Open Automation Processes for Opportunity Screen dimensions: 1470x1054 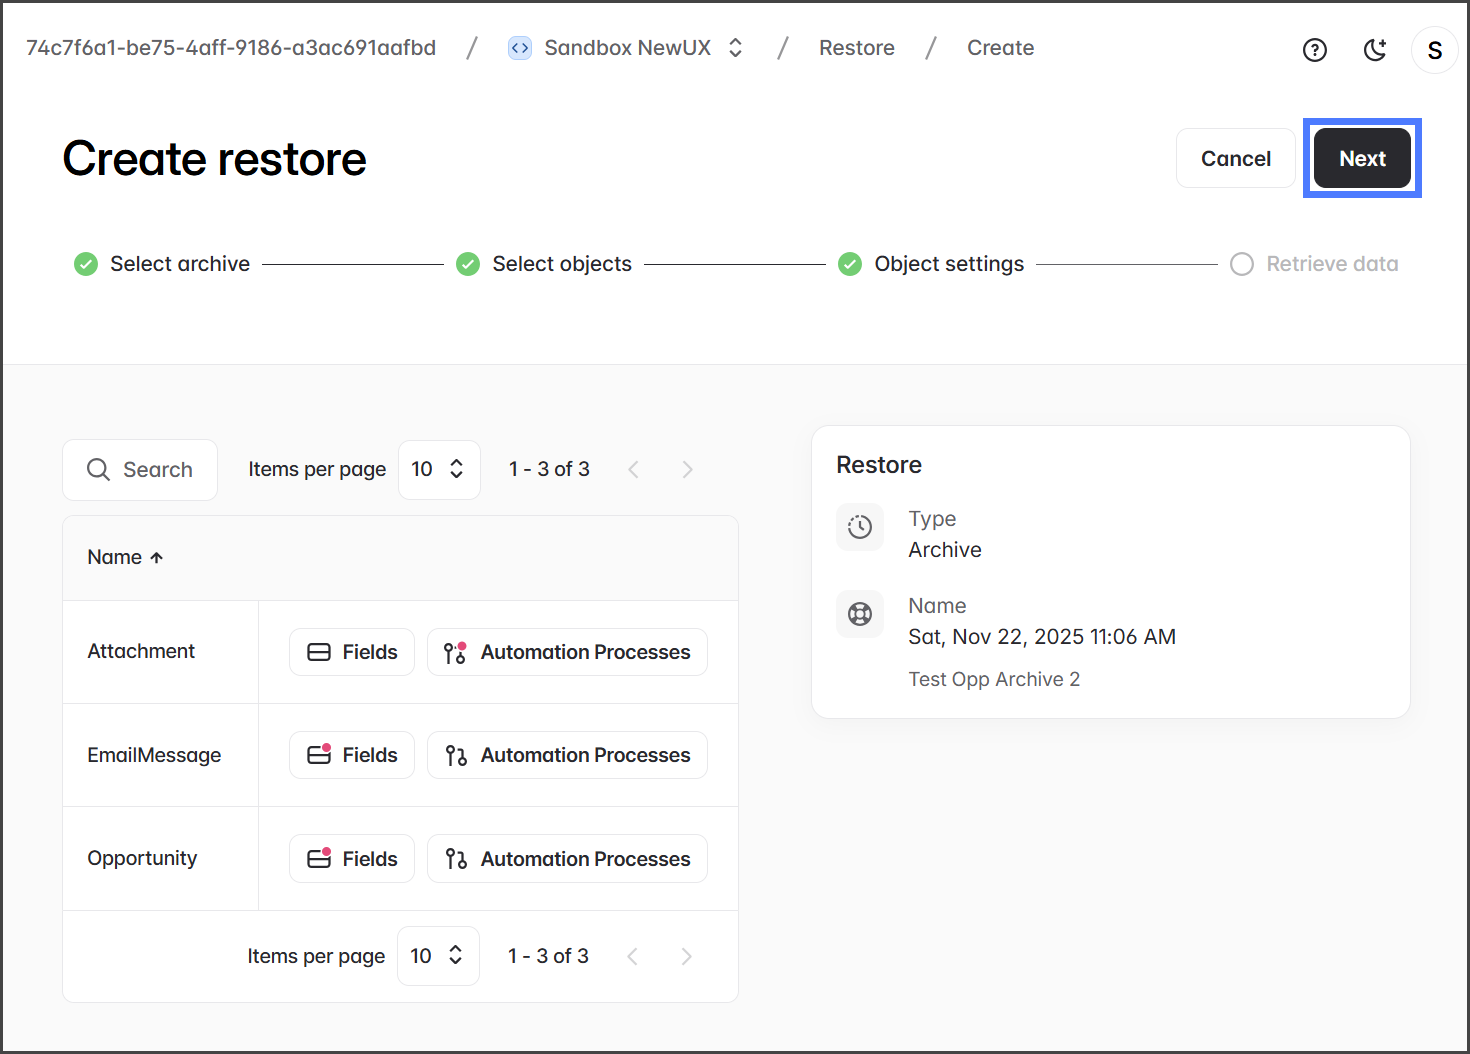[x=567, y=859]
